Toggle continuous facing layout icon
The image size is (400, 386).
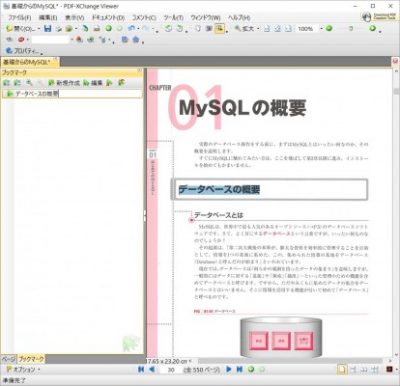(375, 369)
